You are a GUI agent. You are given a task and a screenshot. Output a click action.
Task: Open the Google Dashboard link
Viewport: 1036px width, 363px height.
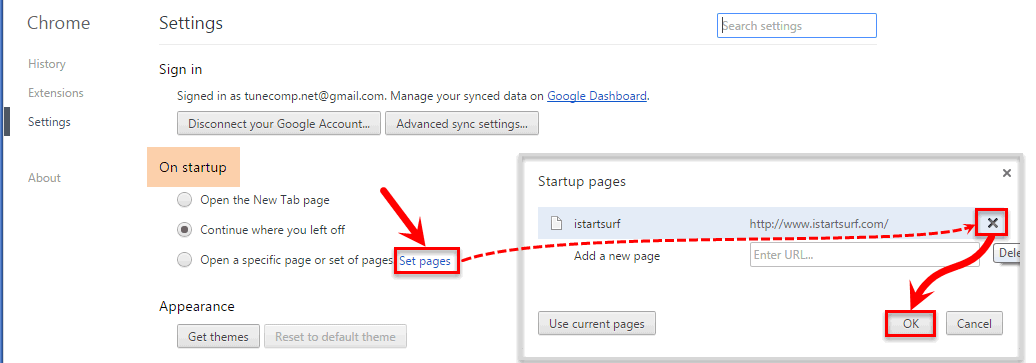(x=597, y=96)
